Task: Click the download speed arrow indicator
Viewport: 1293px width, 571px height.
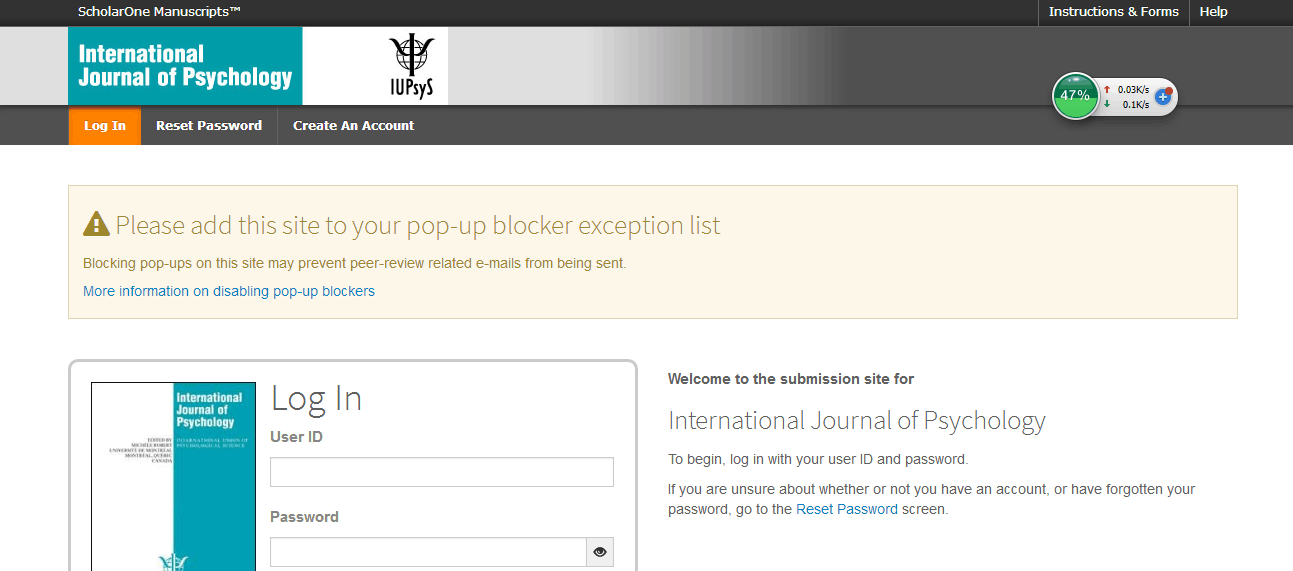Action: pos(1107,104)
